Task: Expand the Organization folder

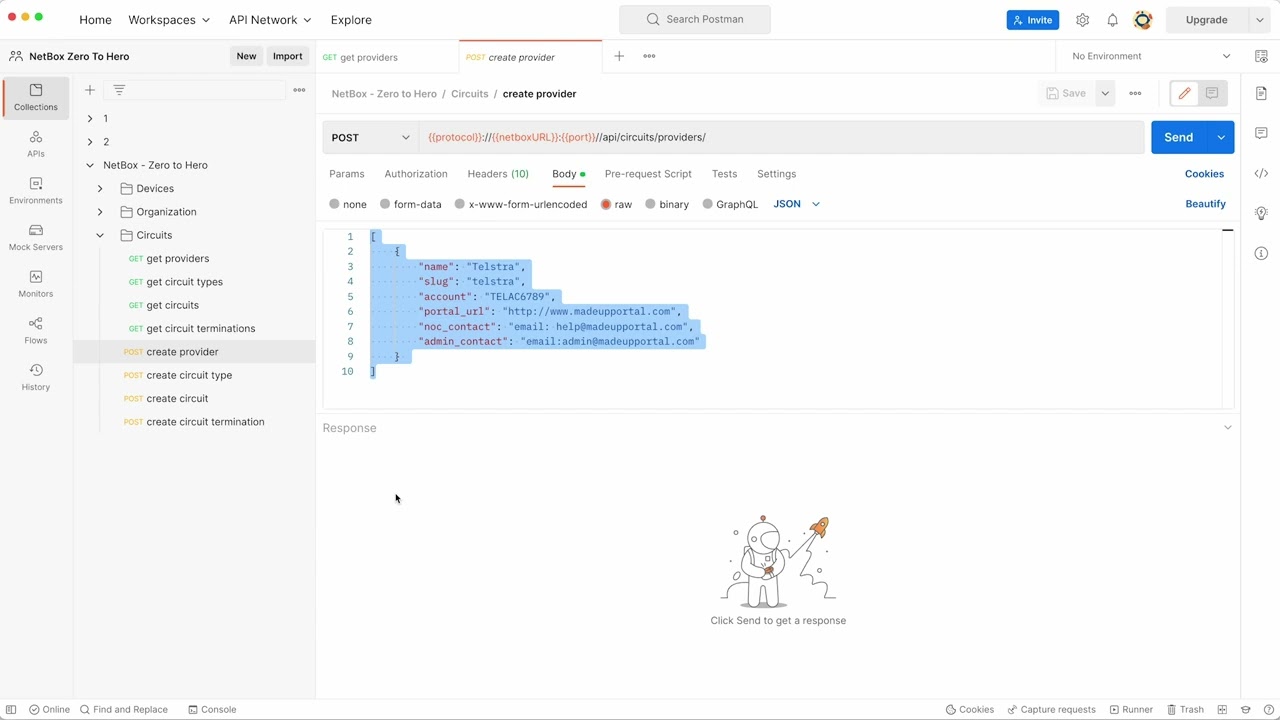Action: click(100, 212)
